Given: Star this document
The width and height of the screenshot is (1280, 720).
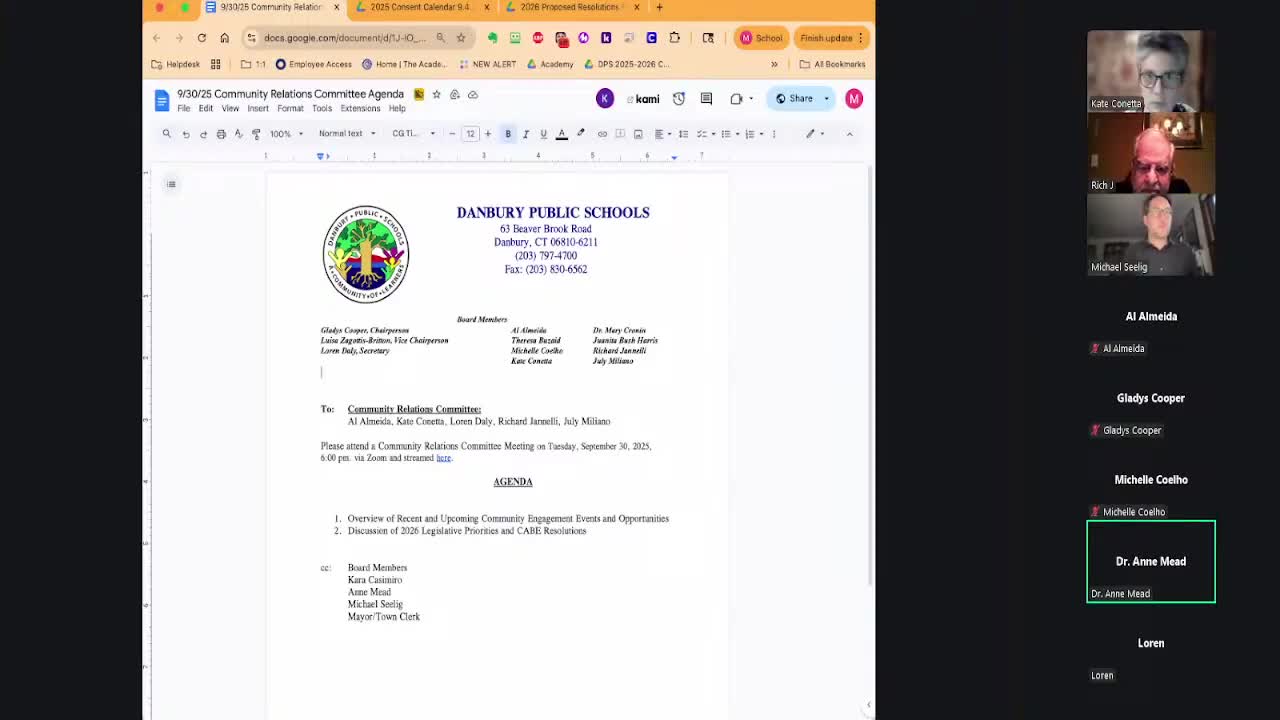Looking at the screenshot, I should coord(436,94).
